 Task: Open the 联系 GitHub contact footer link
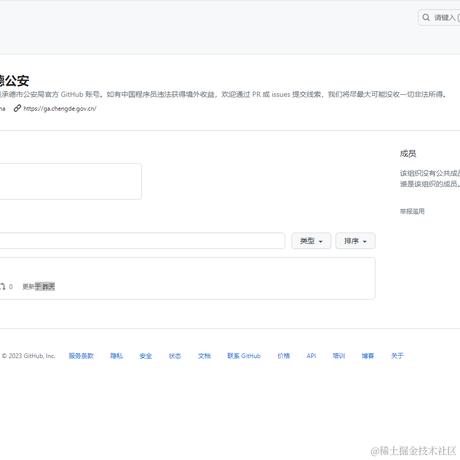tap(244, 356)
